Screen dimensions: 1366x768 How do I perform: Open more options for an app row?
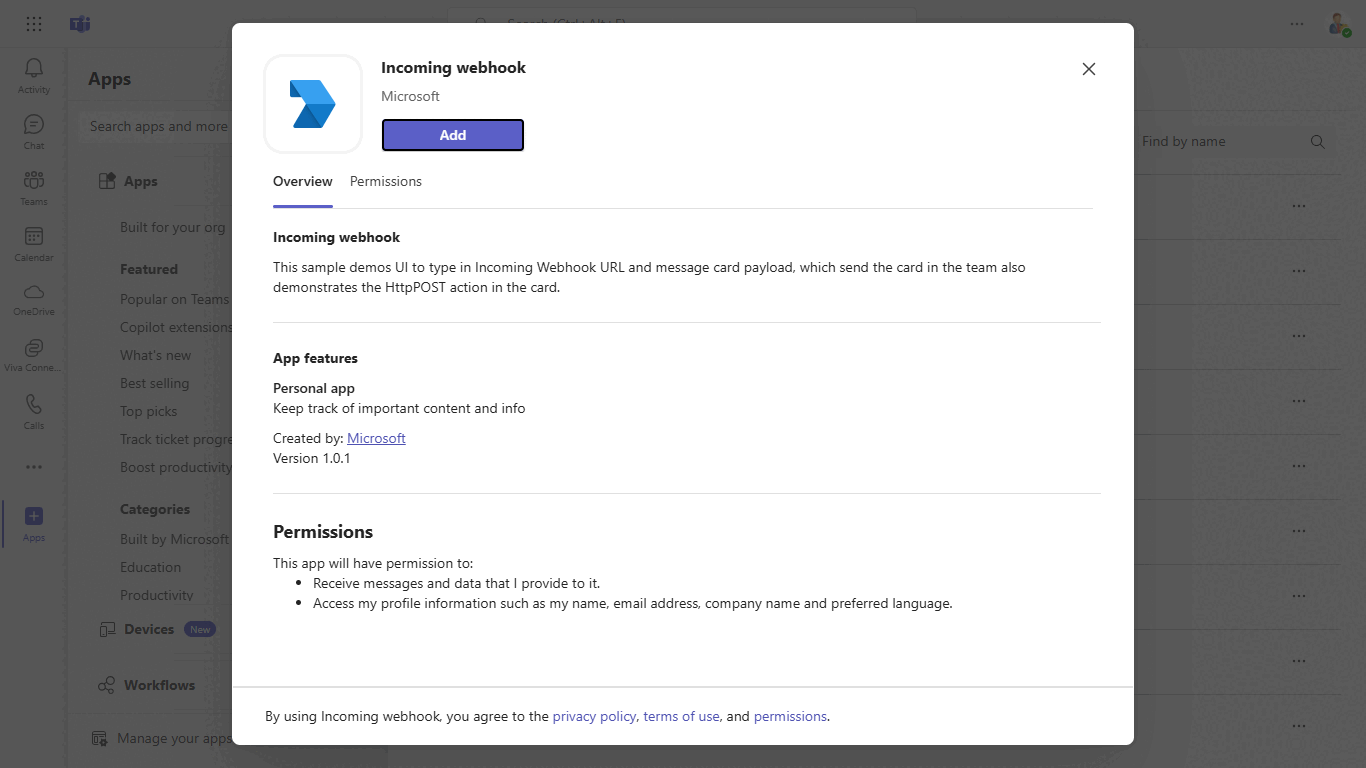1298,205
